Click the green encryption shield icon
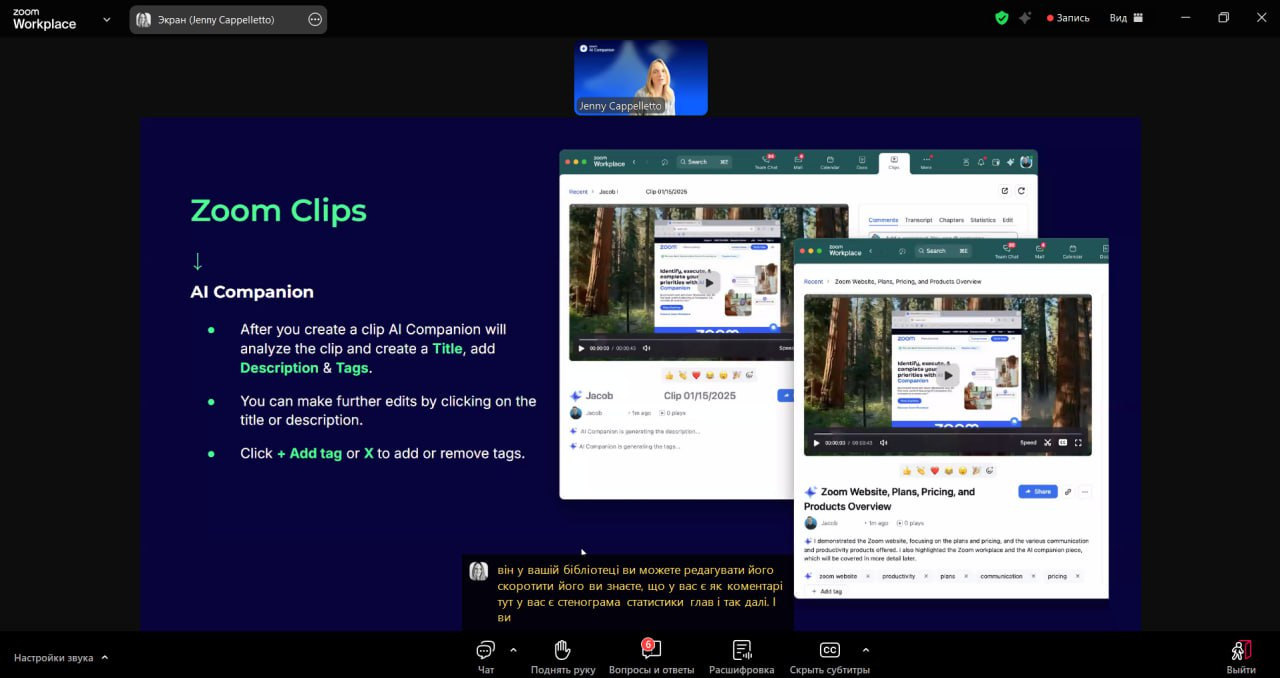 point(1001,18)
